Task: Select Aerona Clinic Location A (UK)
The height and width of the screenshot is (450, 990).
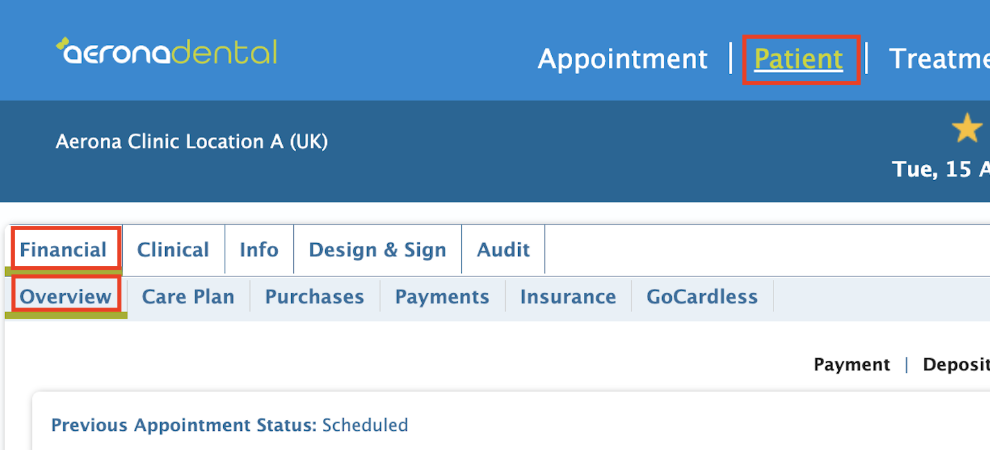Action: (x=192, y=142)
